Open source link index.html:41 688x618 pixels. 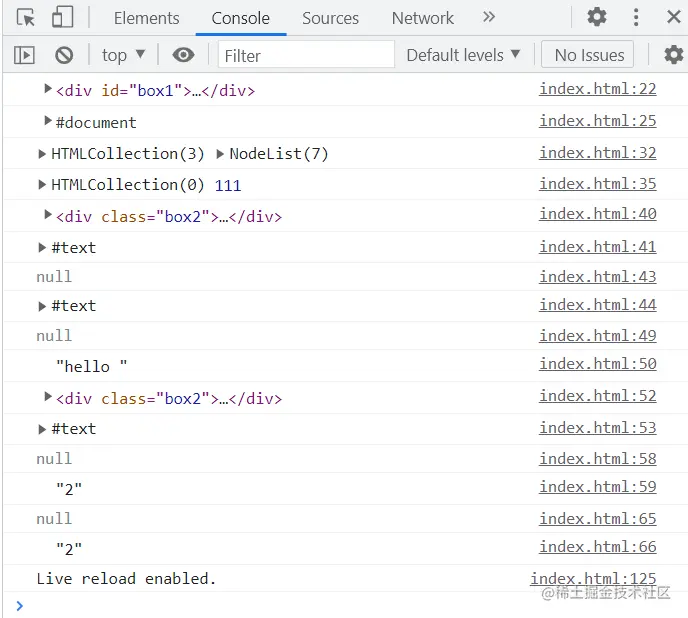pyautogui.click(x=598, y=247)
